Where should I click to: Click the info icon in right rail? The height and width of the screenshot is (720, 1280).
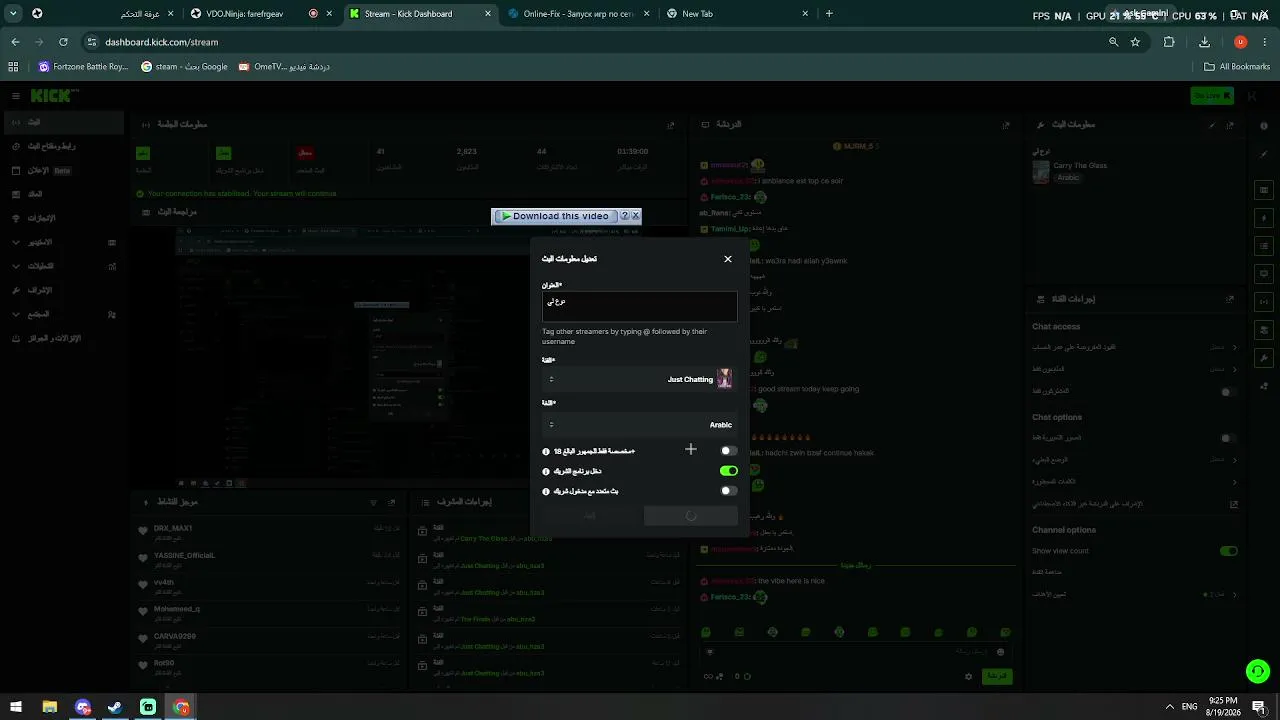pos(1264,125)
